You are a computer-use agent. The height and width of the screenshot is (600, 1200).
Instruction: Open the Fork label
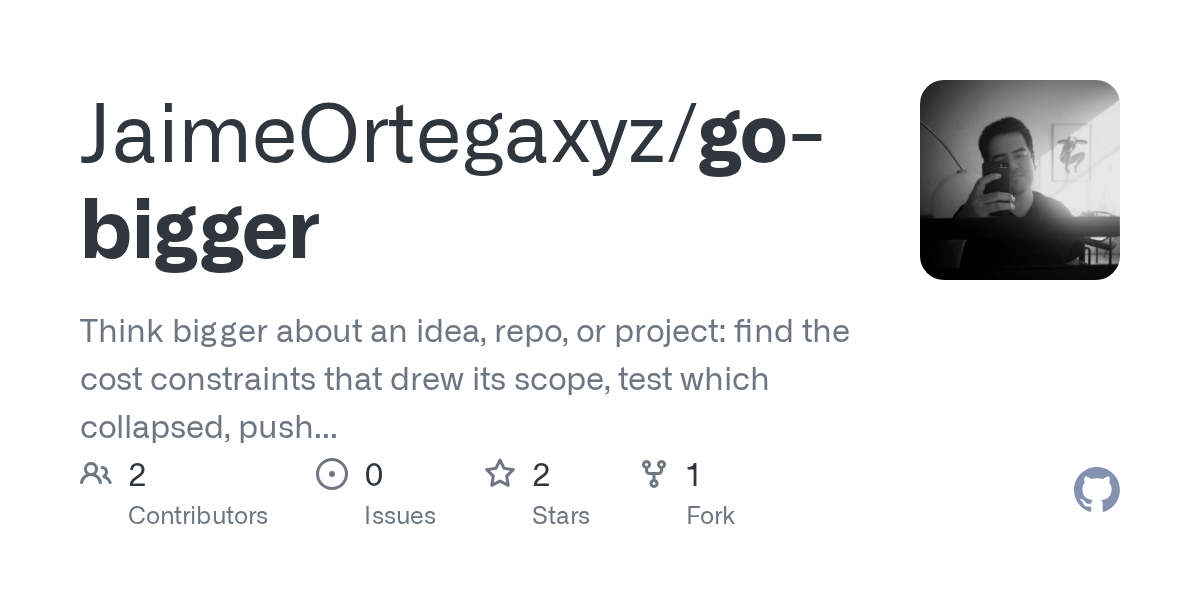click(711, 516)
